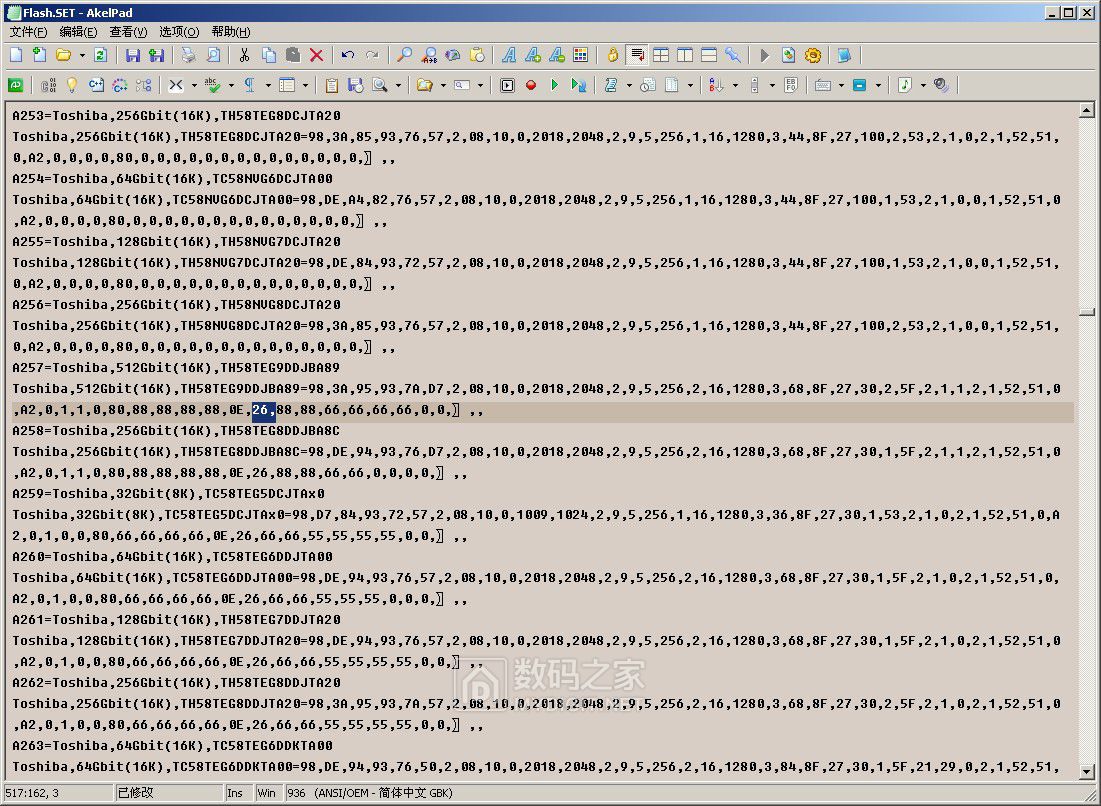Save the file with the floppy icon

133,55
